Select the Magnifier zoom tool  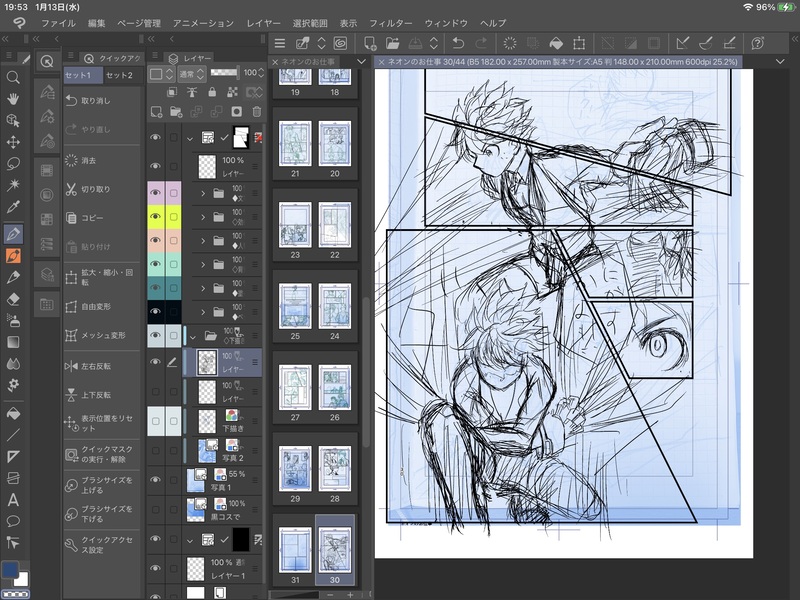click(x=13, y=77)
